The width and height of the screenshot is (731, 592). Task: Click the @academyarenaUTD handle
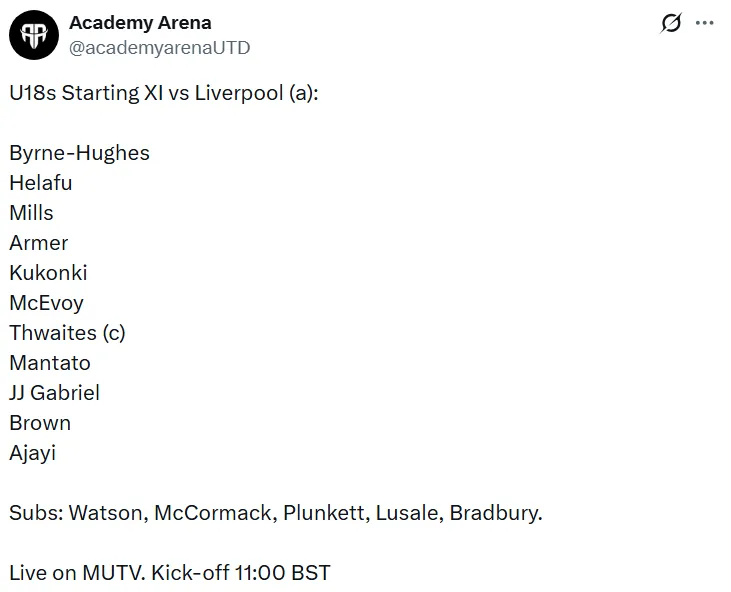tap(159, 48)
